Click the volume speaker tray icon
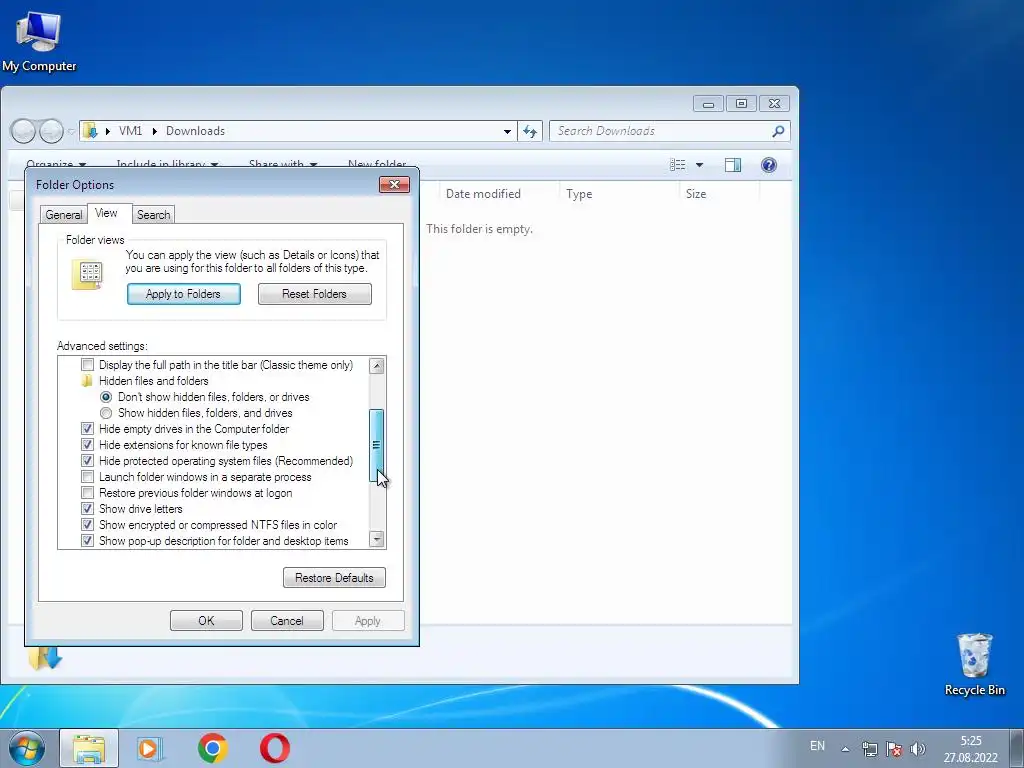 coord(918,748)
